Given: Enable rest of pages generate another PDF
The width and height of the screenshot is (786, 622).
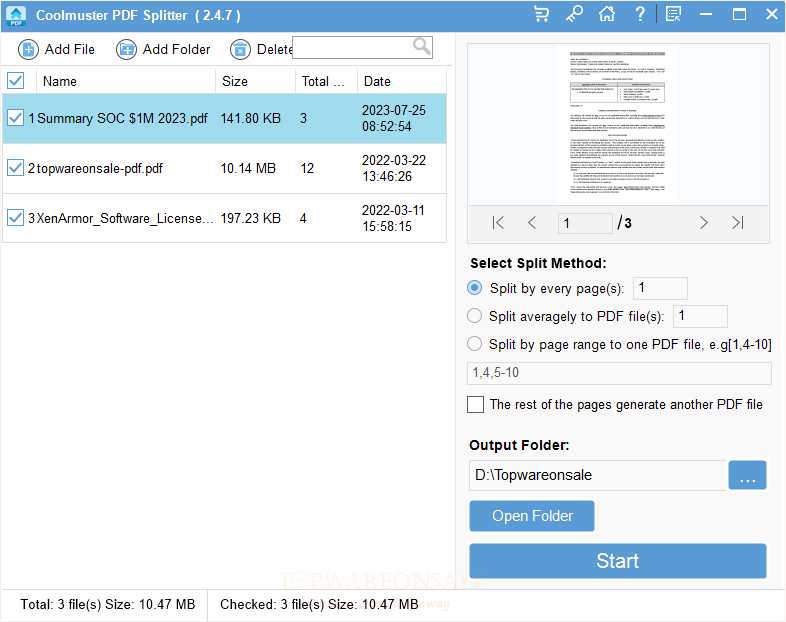Looking at the screenshot, I should 475,404.
